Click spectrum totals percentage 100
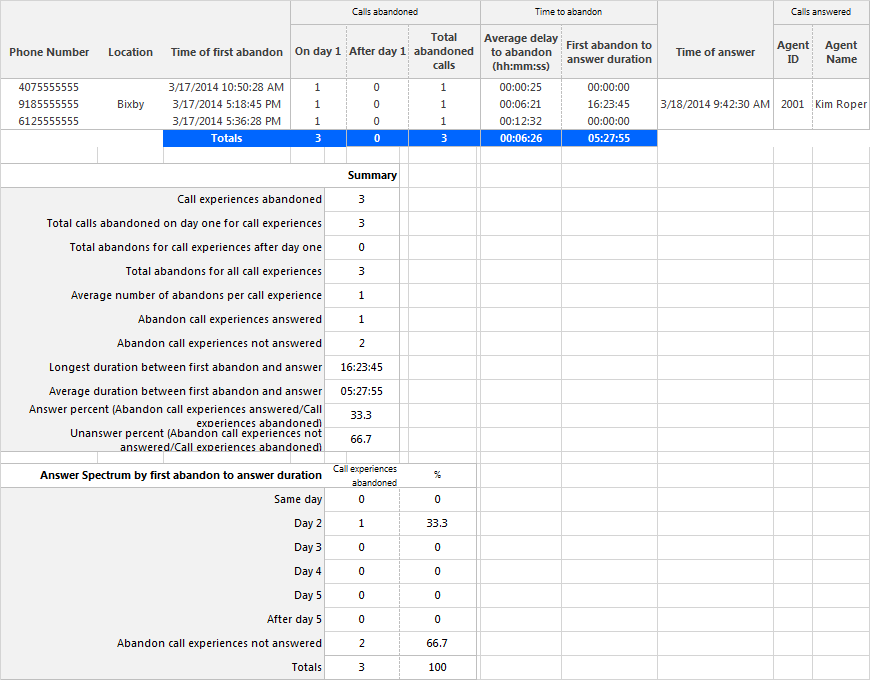This screenshot has height=680, width=870. [x=437, y=667]
